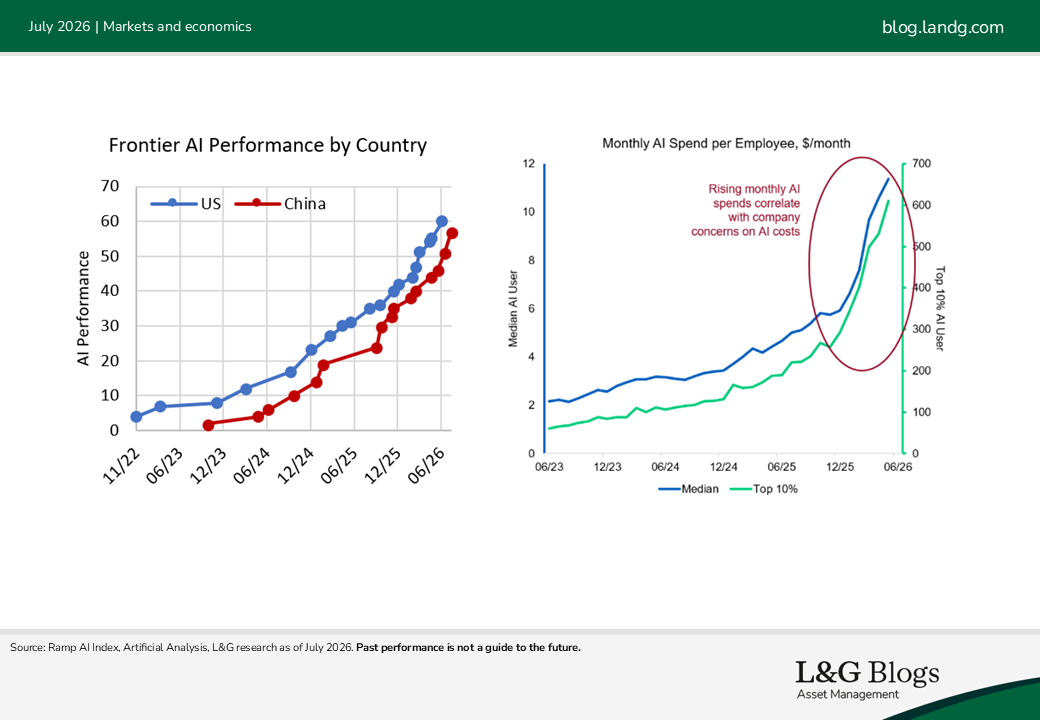Viewport: 1040px width, 720px height.
Task: Click the 12/24 x-axis label on left chart
Action: click(296, 465)
